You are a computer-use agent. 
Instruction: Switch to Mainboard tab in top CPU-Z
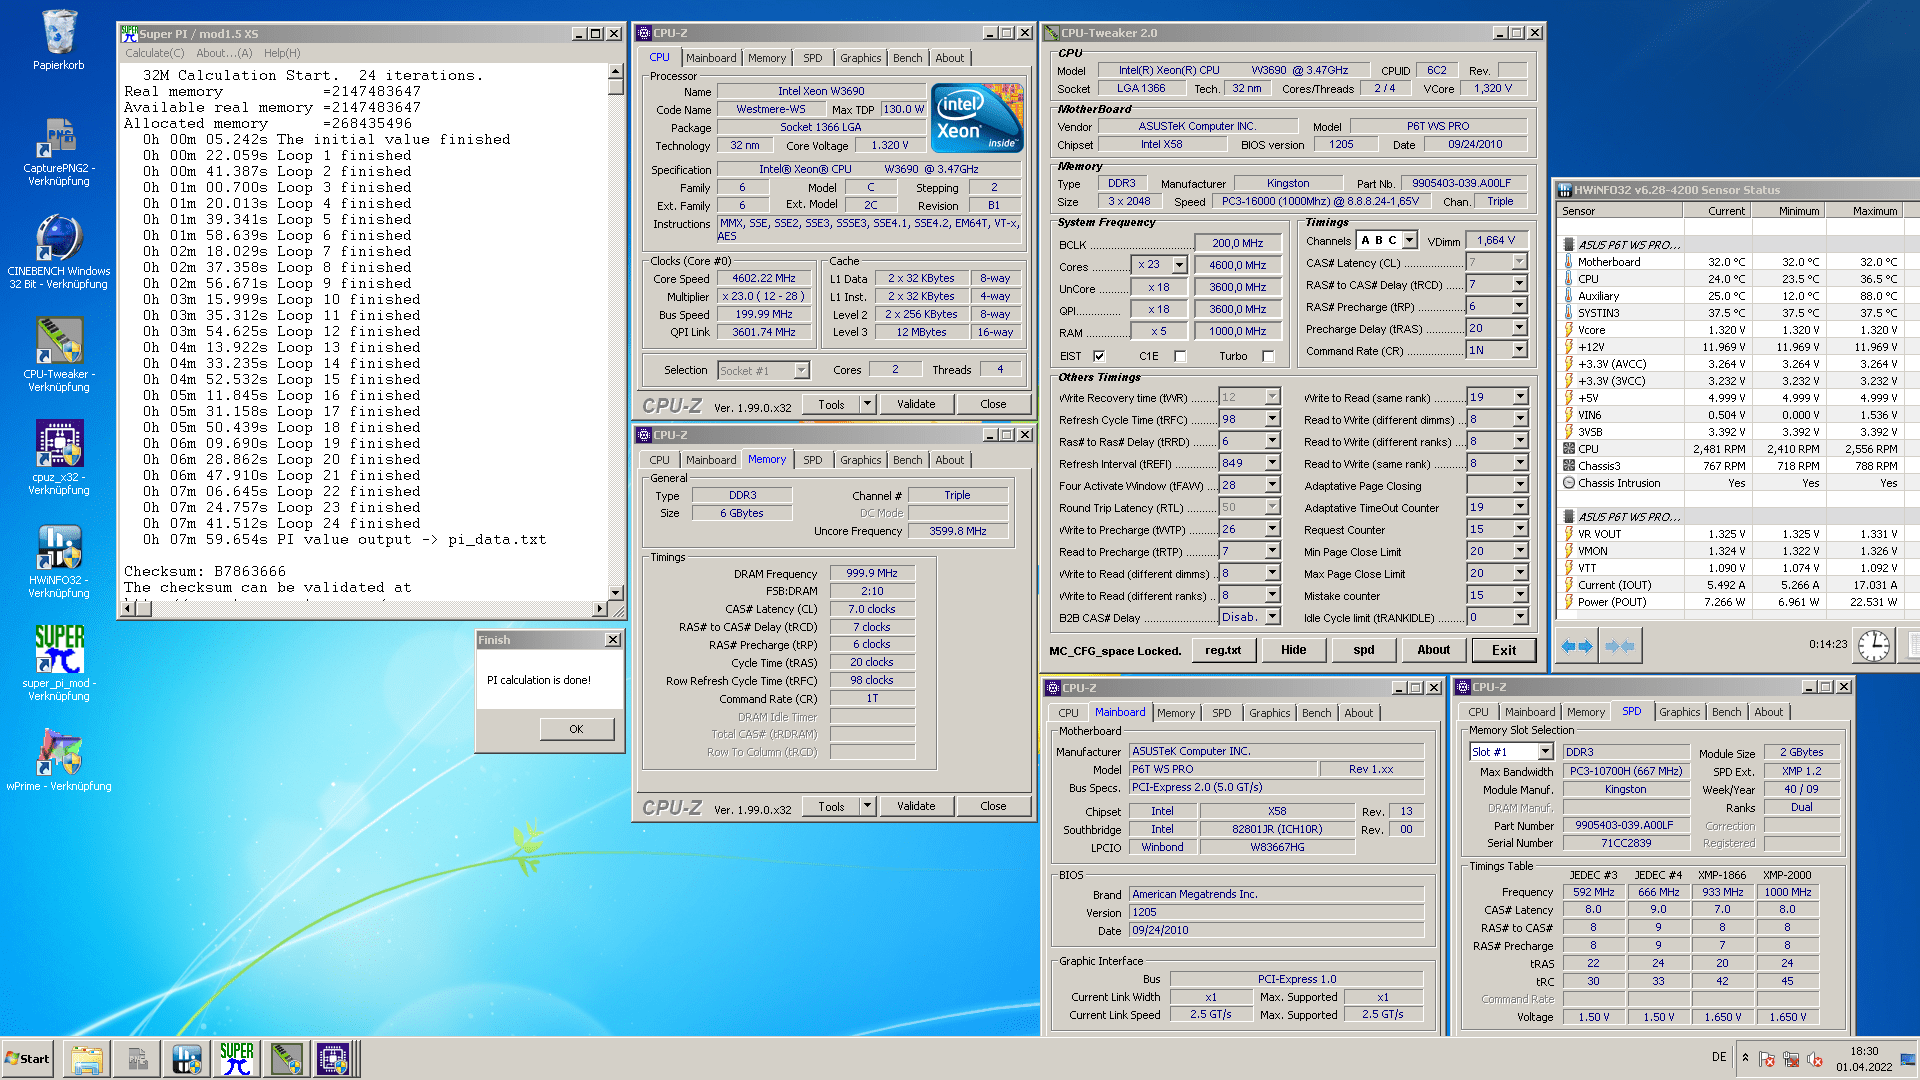[711, 58]
